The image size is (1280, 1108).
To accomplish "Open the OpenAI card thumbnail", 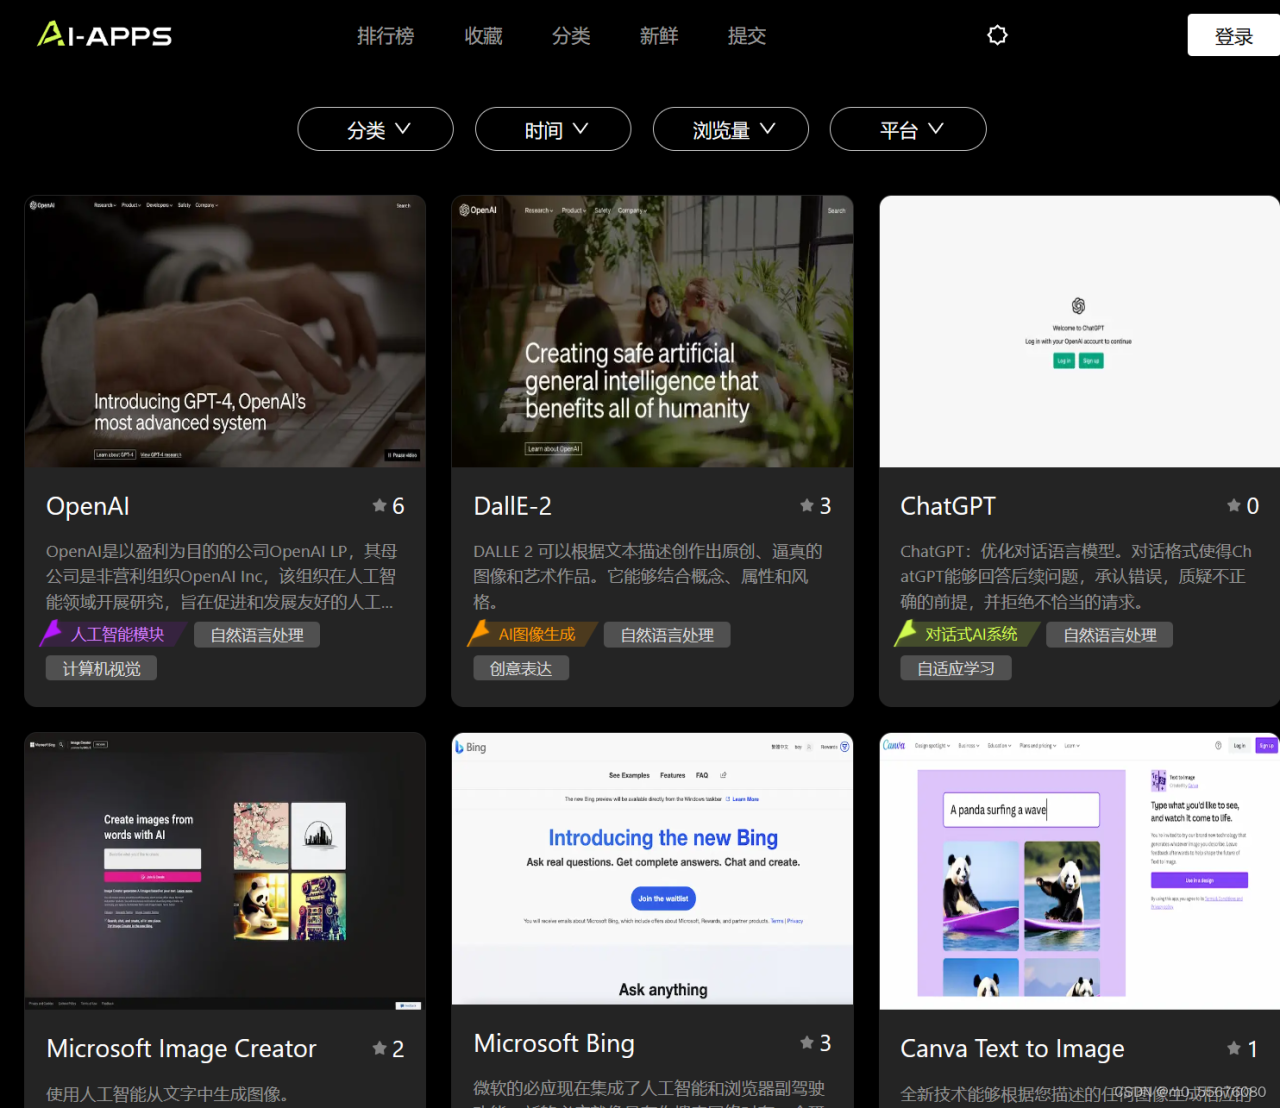I will (x=225, y=331).
